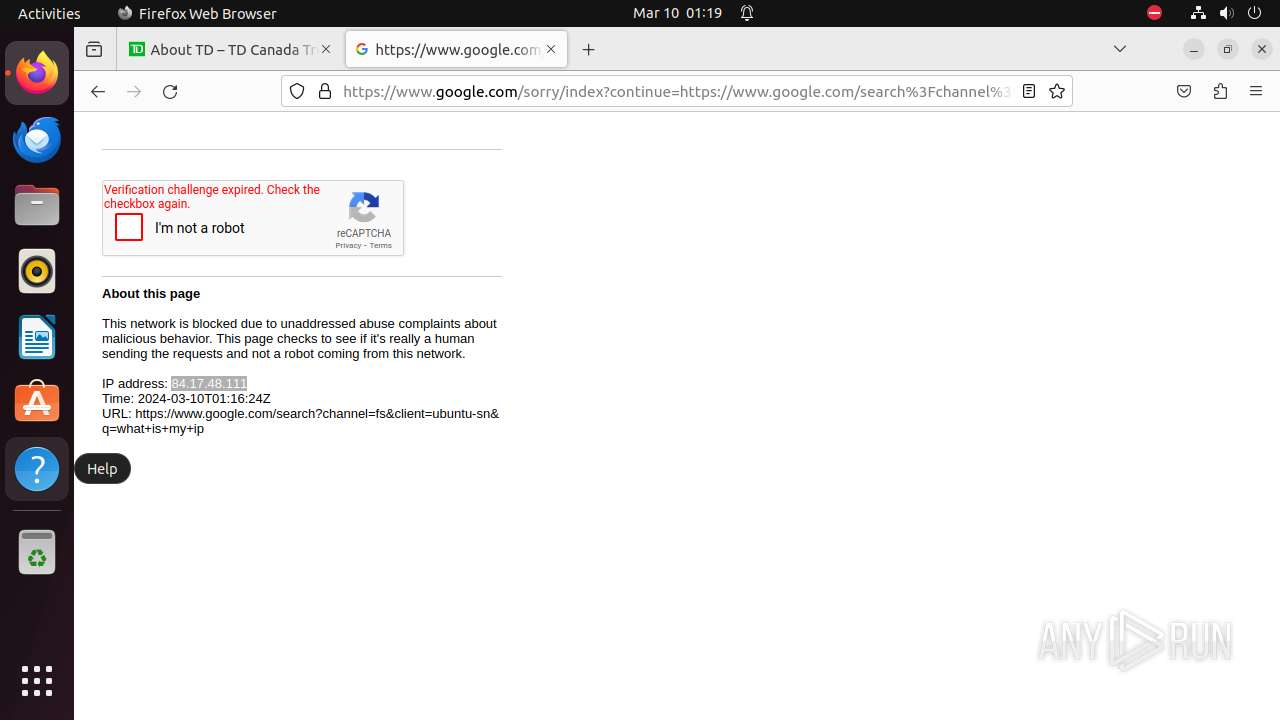Reload the current page
Image resolution: width=1280 pixels, height=720 pixels.
pos(170,91)
